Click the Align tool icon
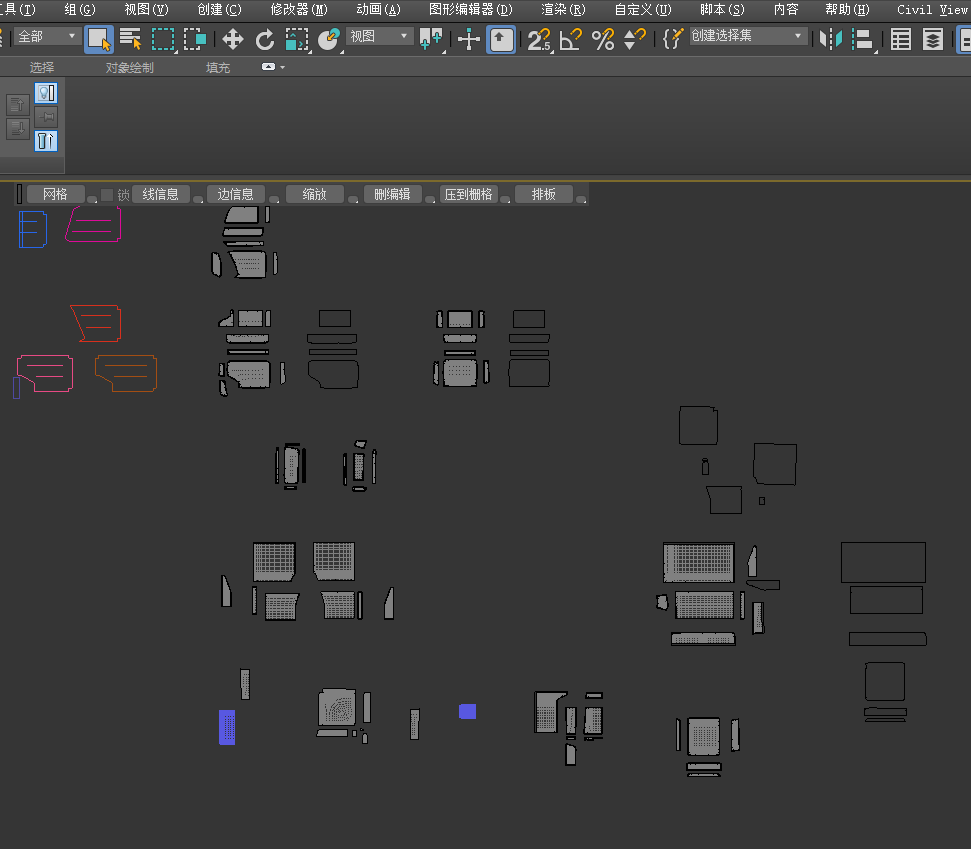This screenshot has height=849, width=971. click(862, 40)
